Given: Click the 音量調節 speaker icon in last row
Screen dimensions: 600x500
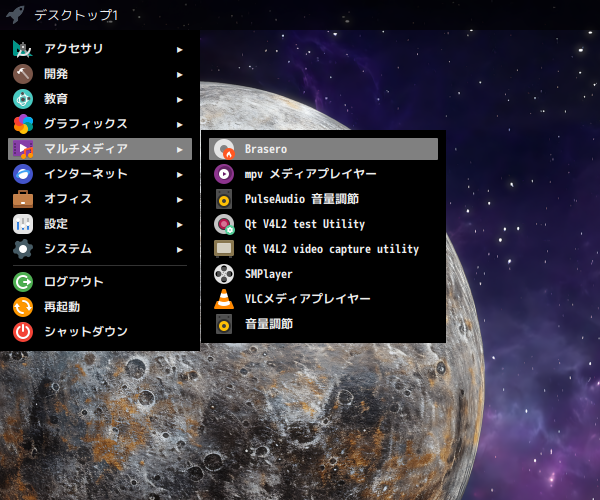Looking at the screenshot, I should [224, 324].
